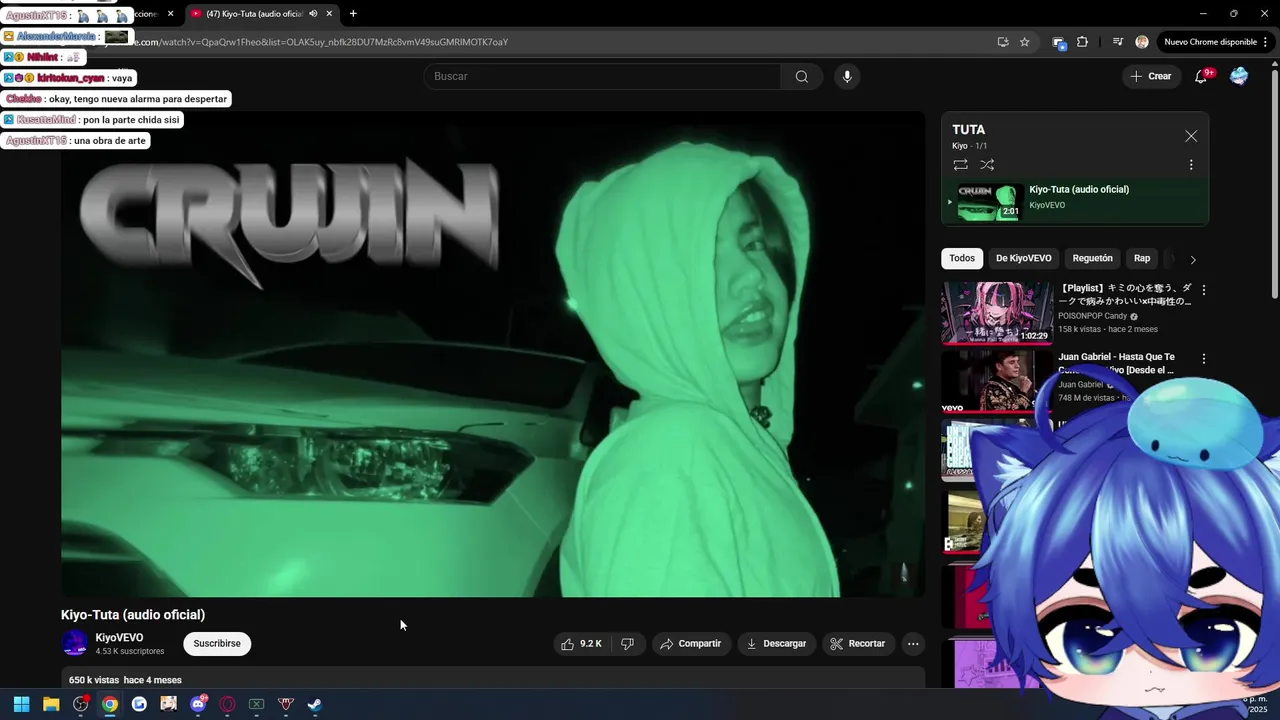This screenshot has height=720, width=1280.
Task: Play Kiyo-Tuta item in the playlist panel
Action: coord(1076,202)
